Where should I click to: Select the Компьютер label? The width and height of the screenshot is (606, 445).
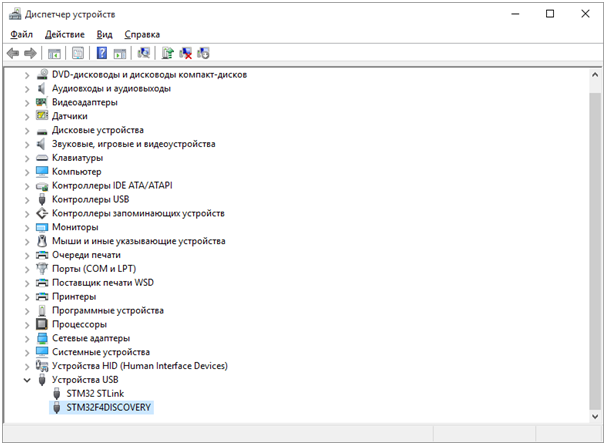coord(77,172)
